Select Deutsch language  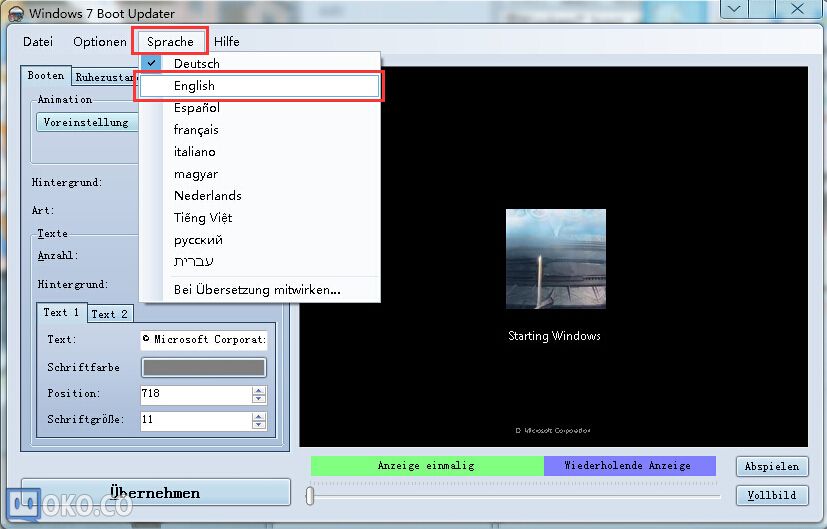pos(259,63)
